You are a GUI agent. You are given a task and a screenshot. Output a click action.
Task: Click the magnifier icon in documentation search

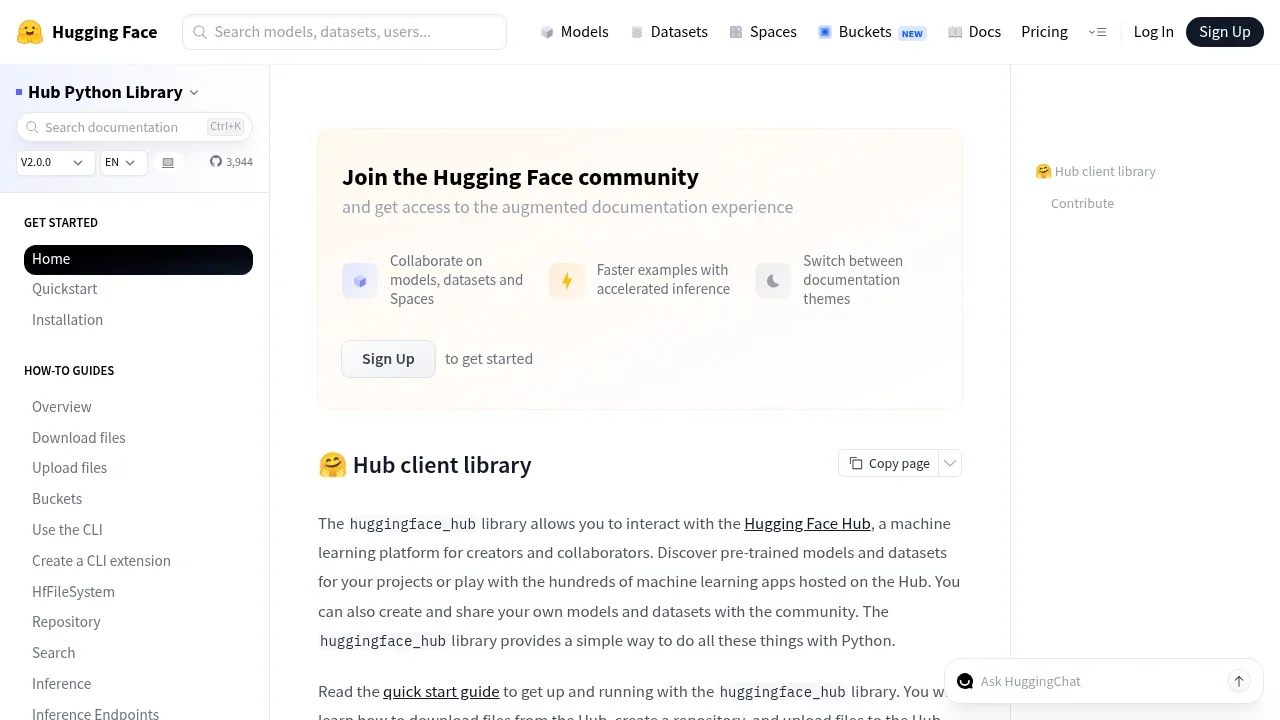tap(32, 127)
